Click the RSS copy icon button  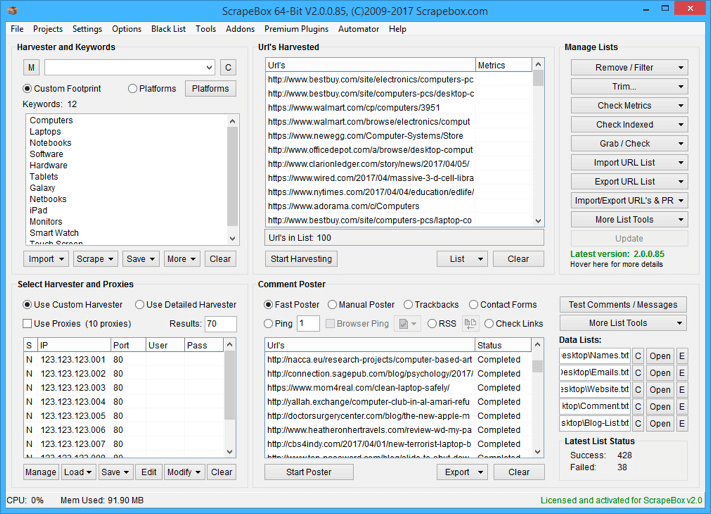pyautogui.click(x=470, y=324)
